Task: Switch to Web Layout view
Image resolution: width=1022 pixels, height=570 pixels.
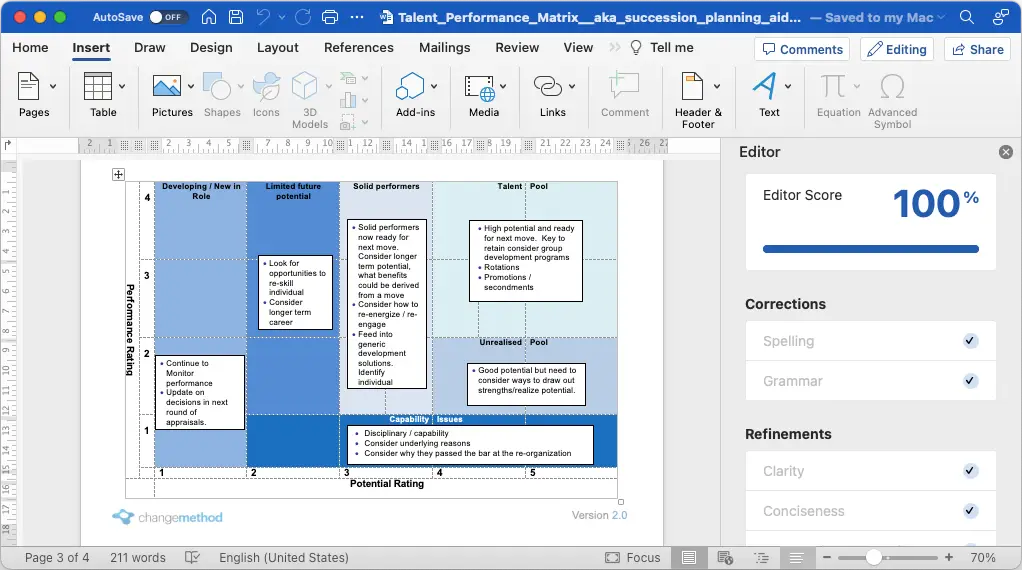Action: tap(725, 558)
